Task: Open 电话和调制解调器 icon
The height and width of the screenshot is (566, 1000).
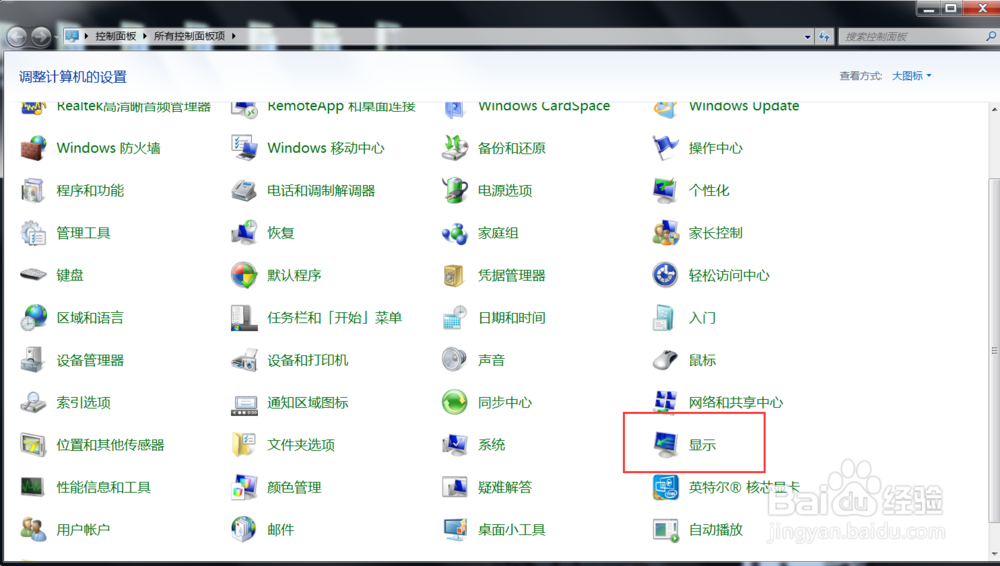Action: pyautogui.click(x=244, y=190)
